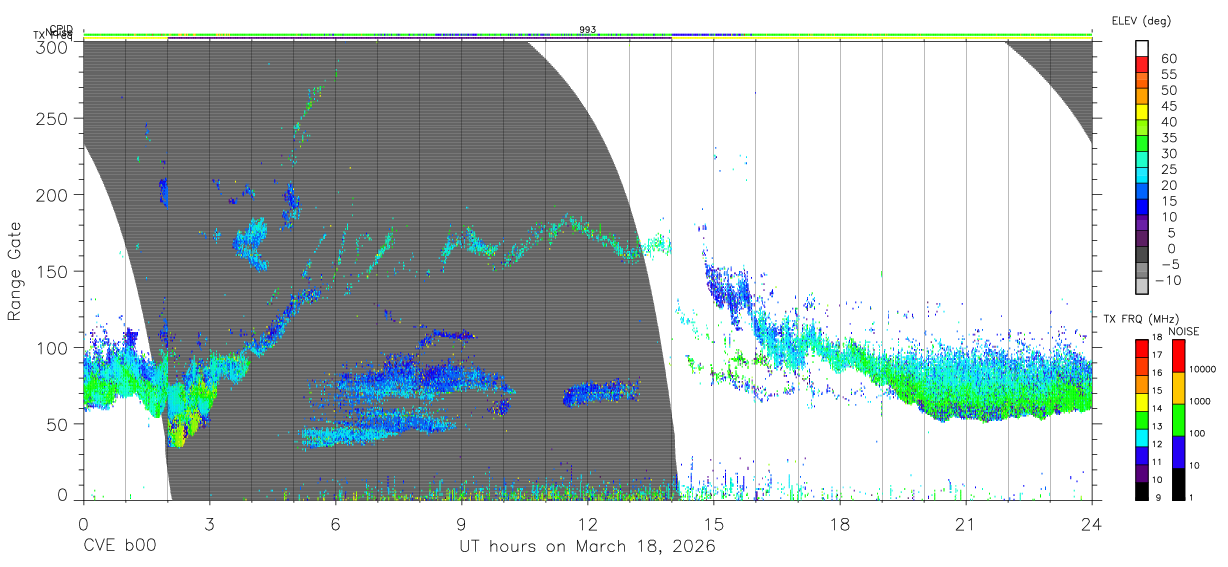This screenshot has height=567, width=1228.
Task: Select the 200 tick on Range Gate axis
Action: click(52, 195)
